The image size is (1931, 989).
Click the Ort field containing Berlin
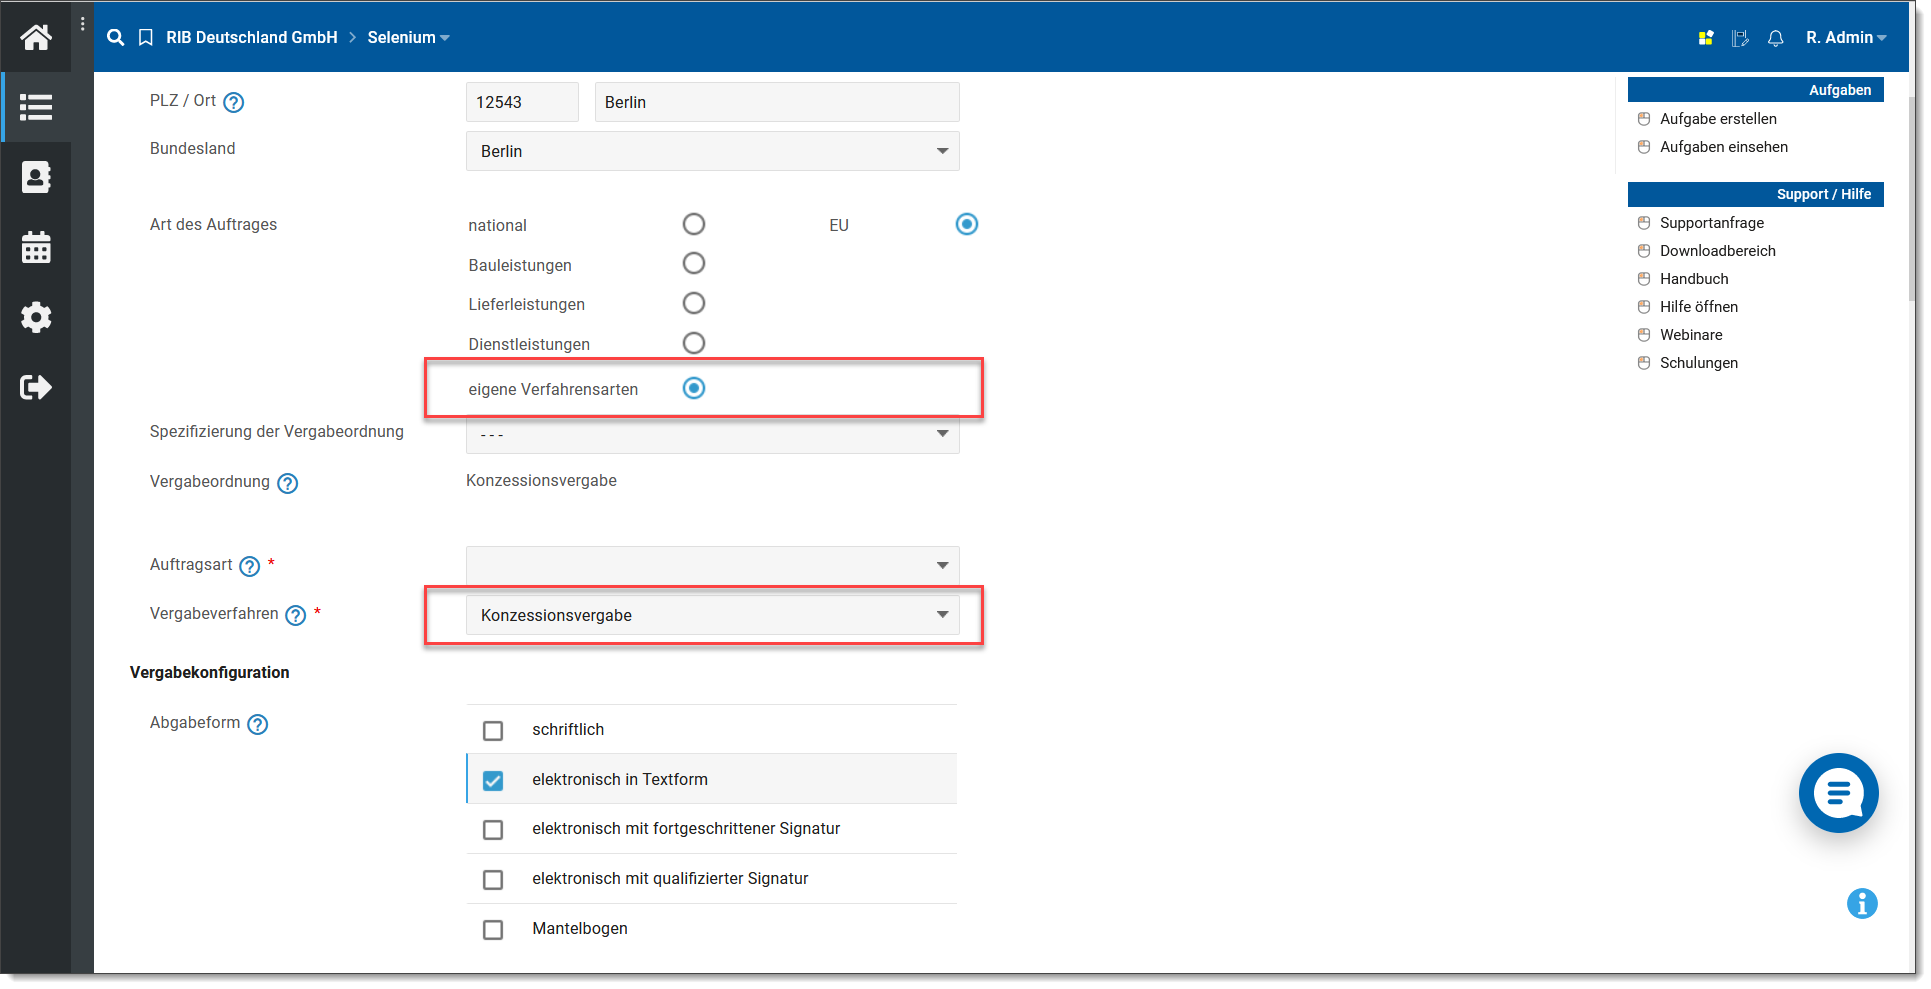tap(777, 102)
